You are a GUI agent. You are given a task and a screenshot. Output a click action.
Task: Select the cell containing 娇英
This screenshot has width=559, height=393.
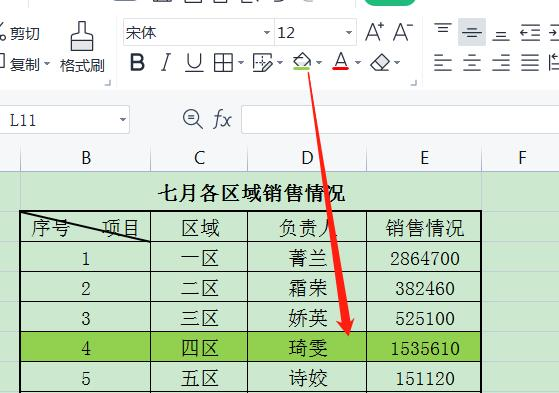click(x=307, y=317)
